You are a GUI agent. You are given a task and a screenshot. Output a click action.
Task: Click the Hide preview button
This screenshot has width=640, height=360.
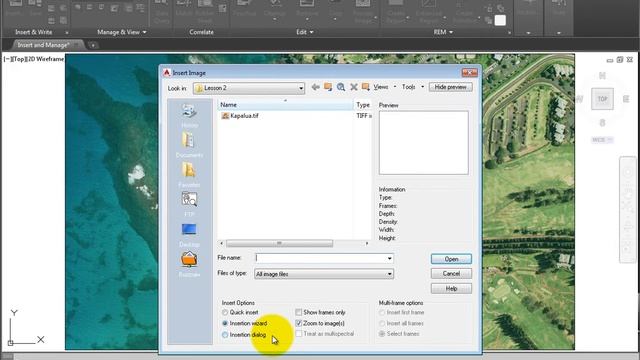(x=450, y=87)
